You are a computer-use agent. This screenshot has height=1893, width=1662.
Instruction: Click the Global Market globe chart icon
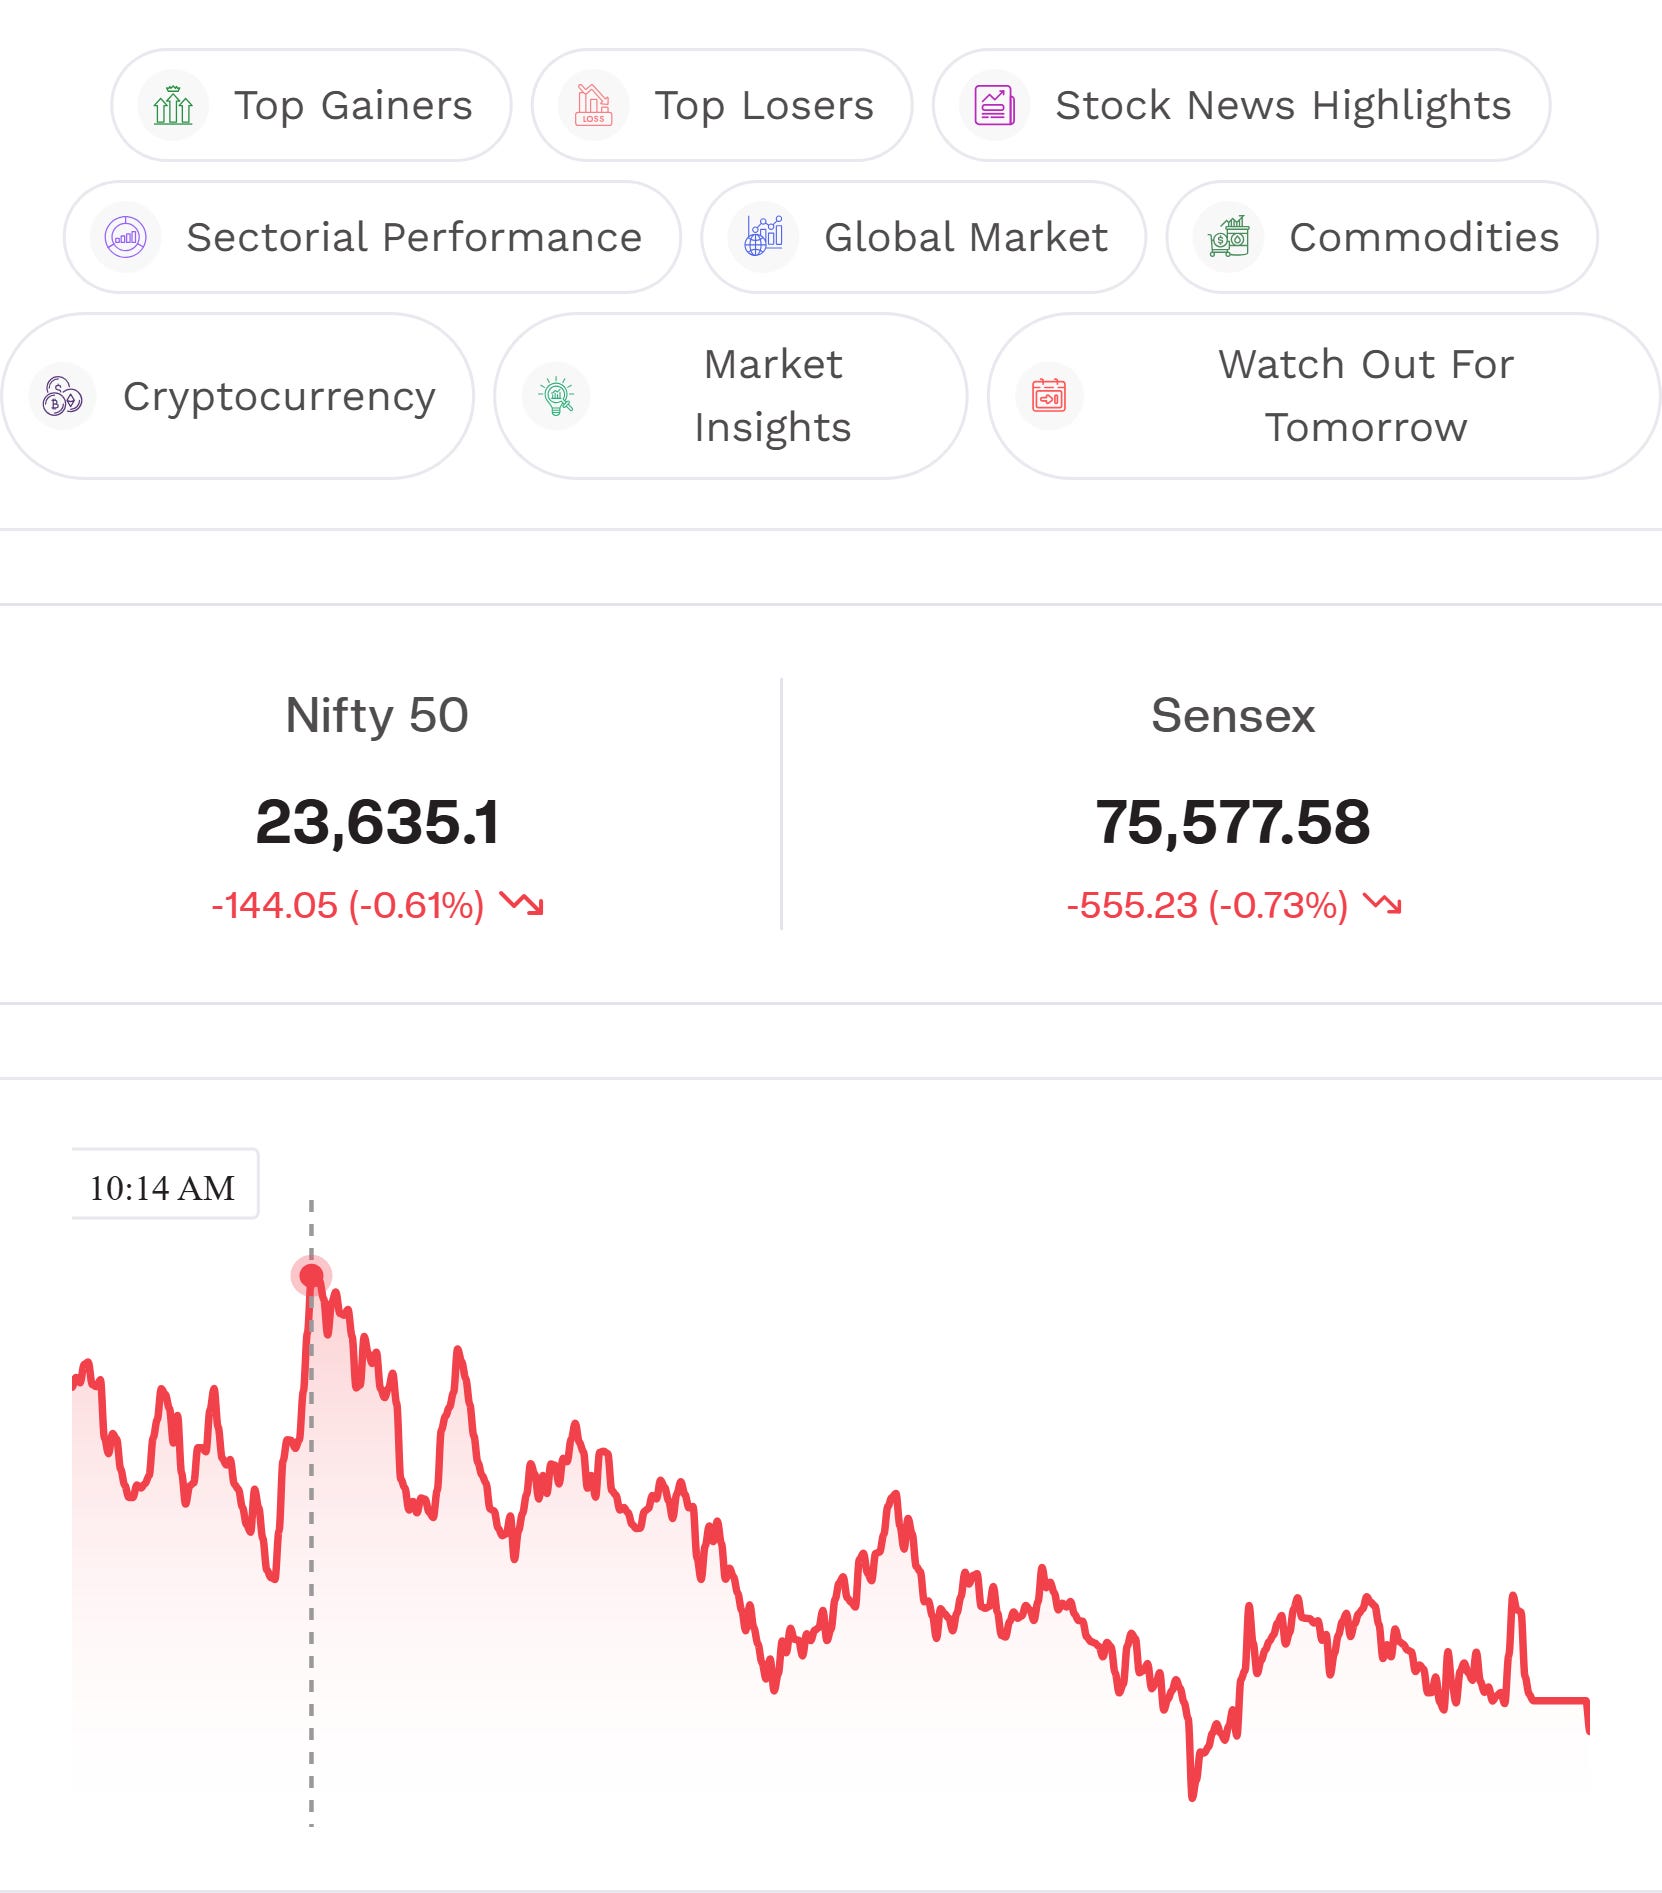click(x=763, y=237)
